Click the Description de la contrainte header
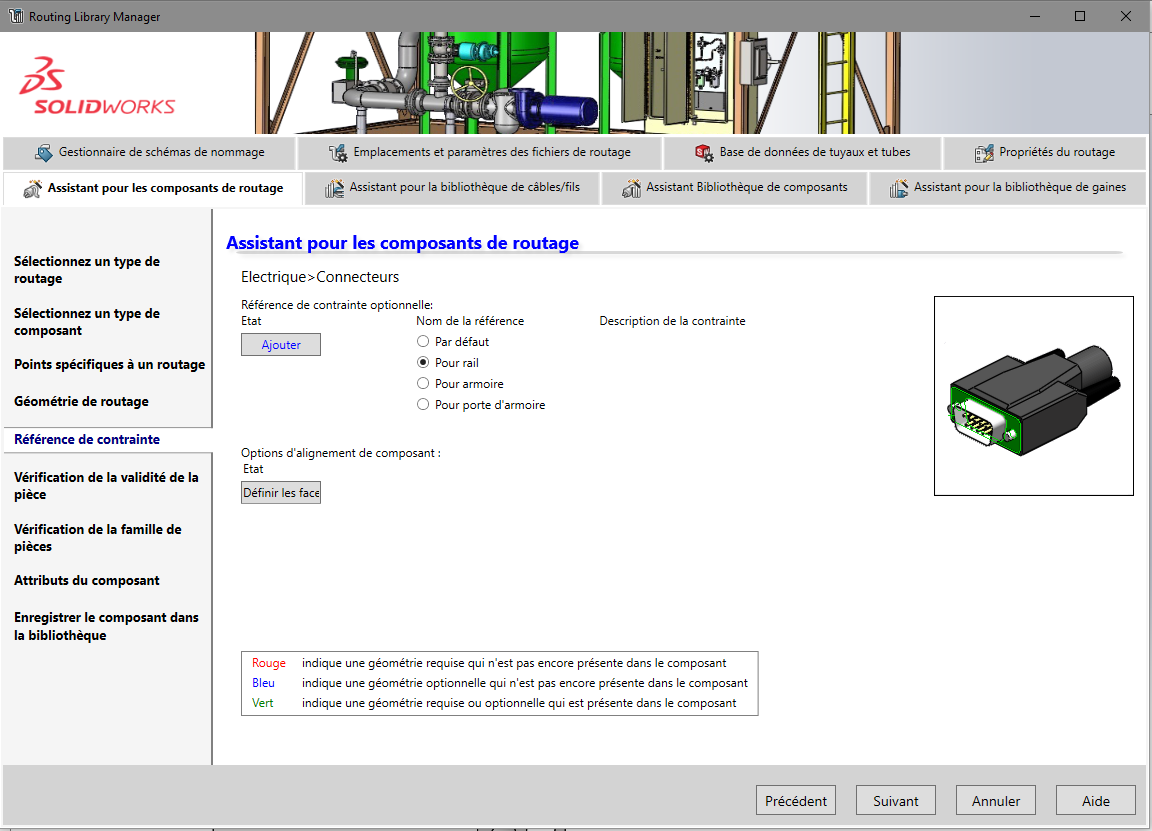This screenshot has height=831, width=1152. point(672,321)
